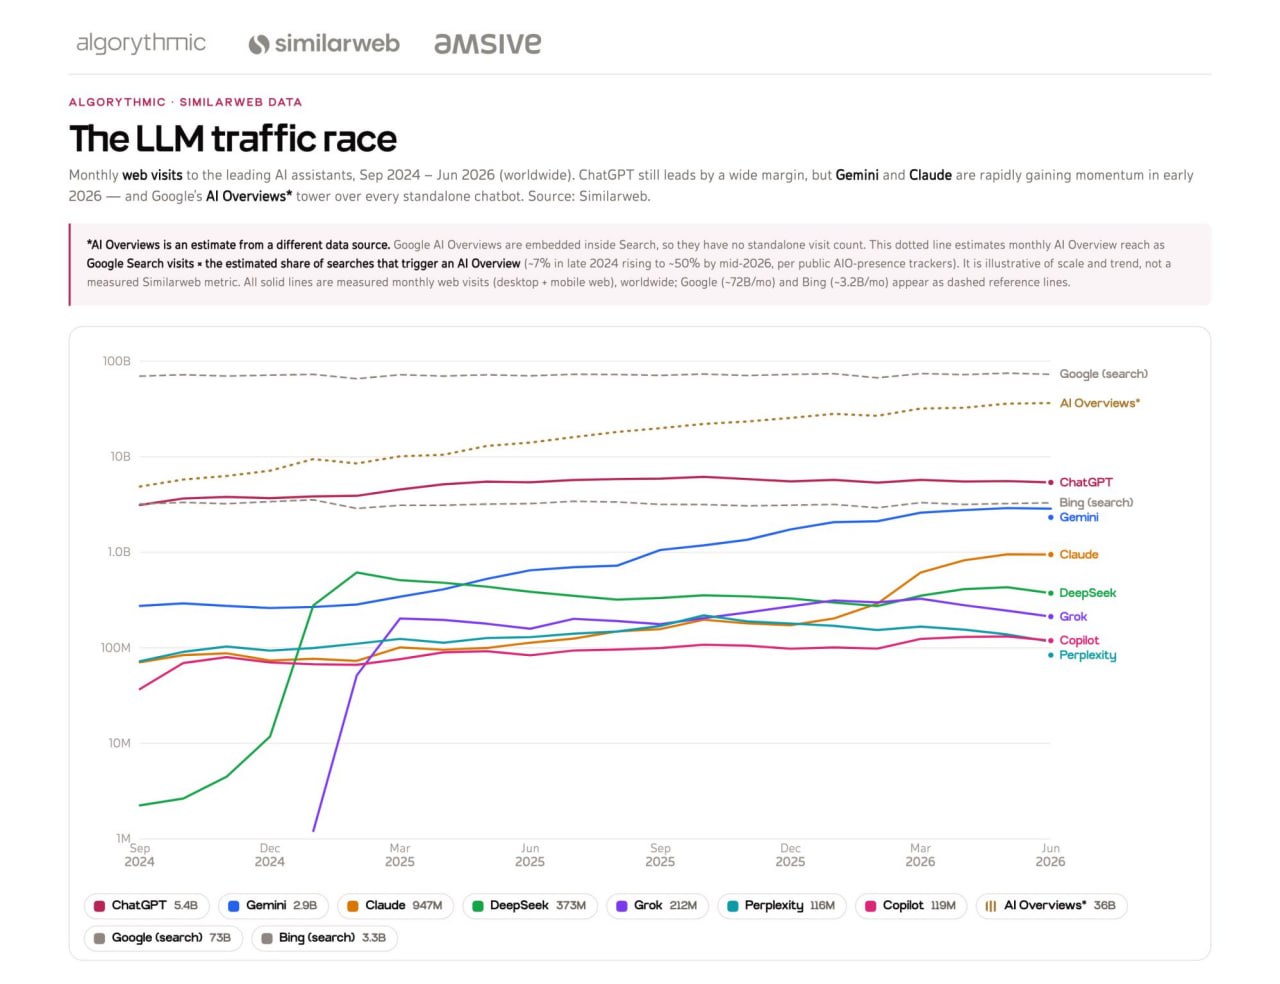Select the Bing (search) line end label

(1096, 502)
